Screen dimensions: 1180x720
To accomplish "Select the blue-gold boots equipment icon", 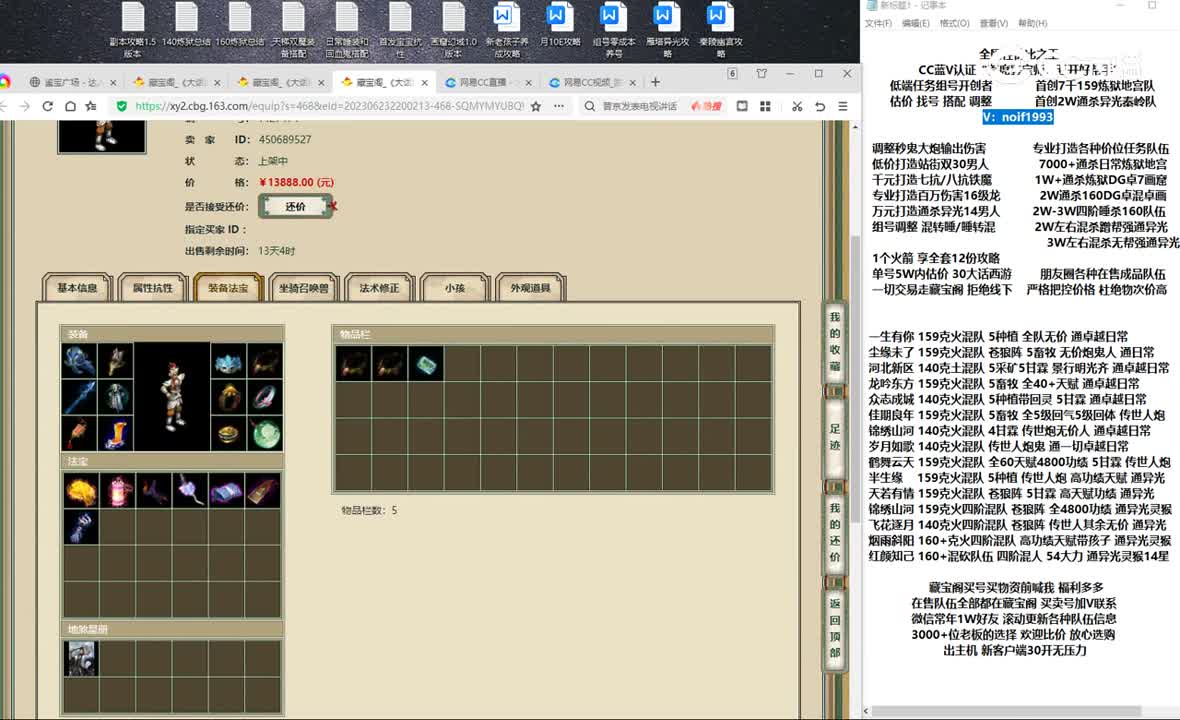I will (116, 433).
